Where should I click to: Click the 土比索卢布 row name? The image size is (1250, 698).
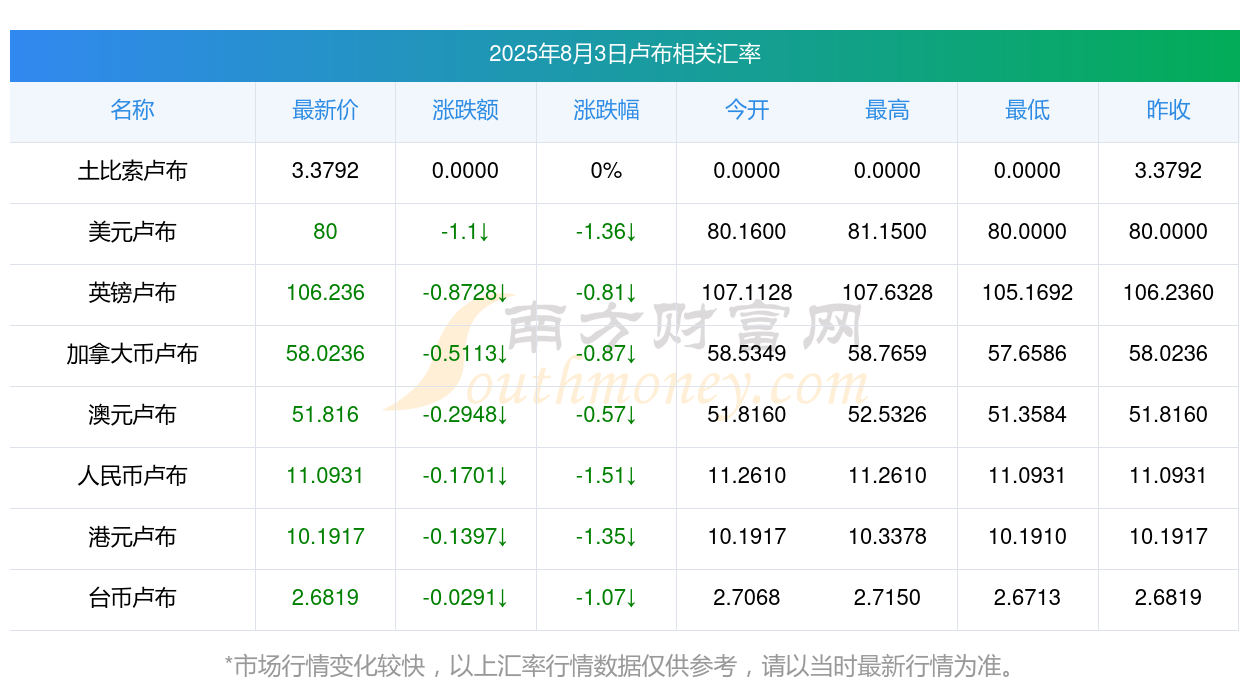click(x=132, y=171)
